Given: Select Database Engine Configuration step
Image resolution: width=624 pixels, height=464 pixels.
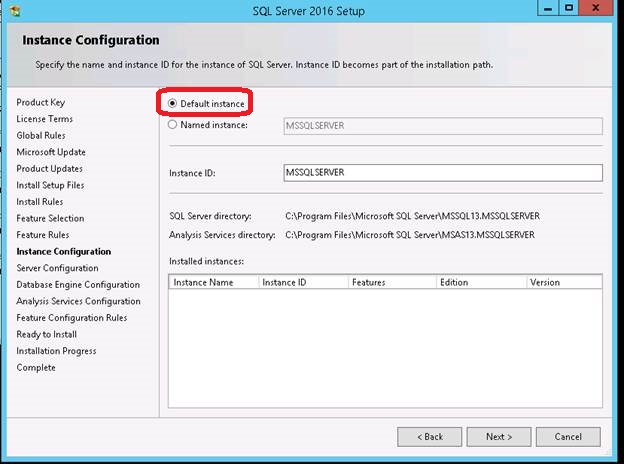Looking at the screenshot, I should (78, 285).
